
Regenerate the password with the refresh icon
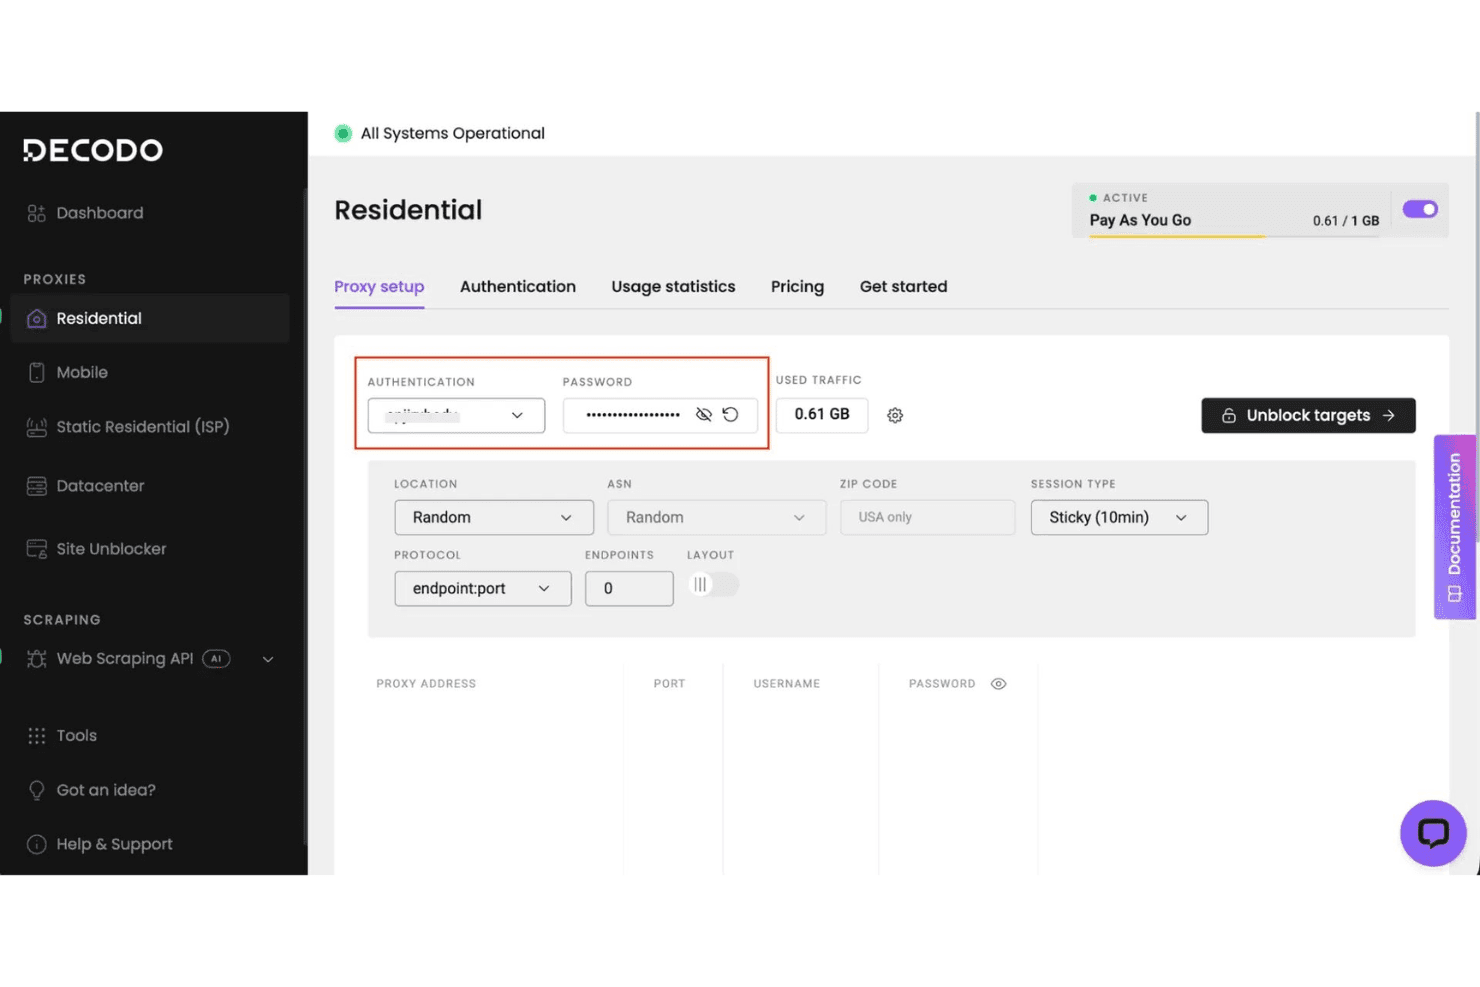coord(731,415)
